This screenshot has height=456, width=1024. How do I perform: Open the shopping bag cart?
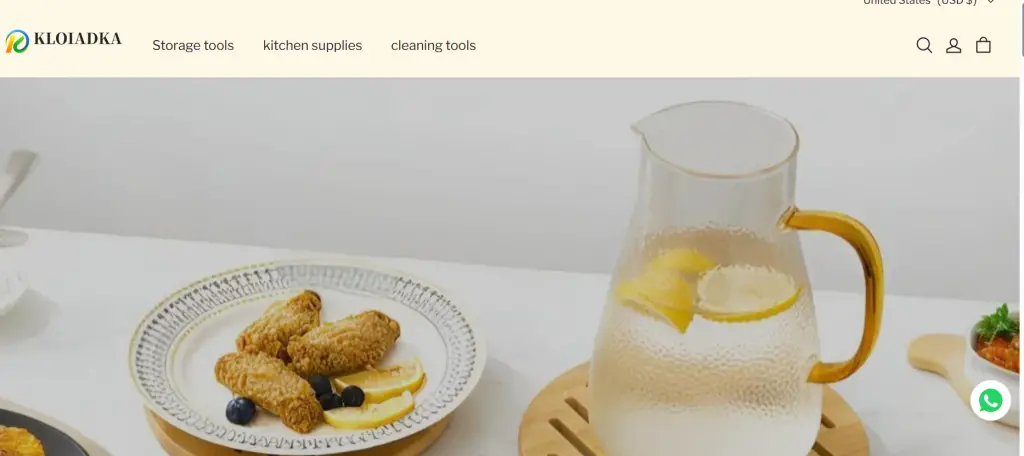tap(983, 45)
